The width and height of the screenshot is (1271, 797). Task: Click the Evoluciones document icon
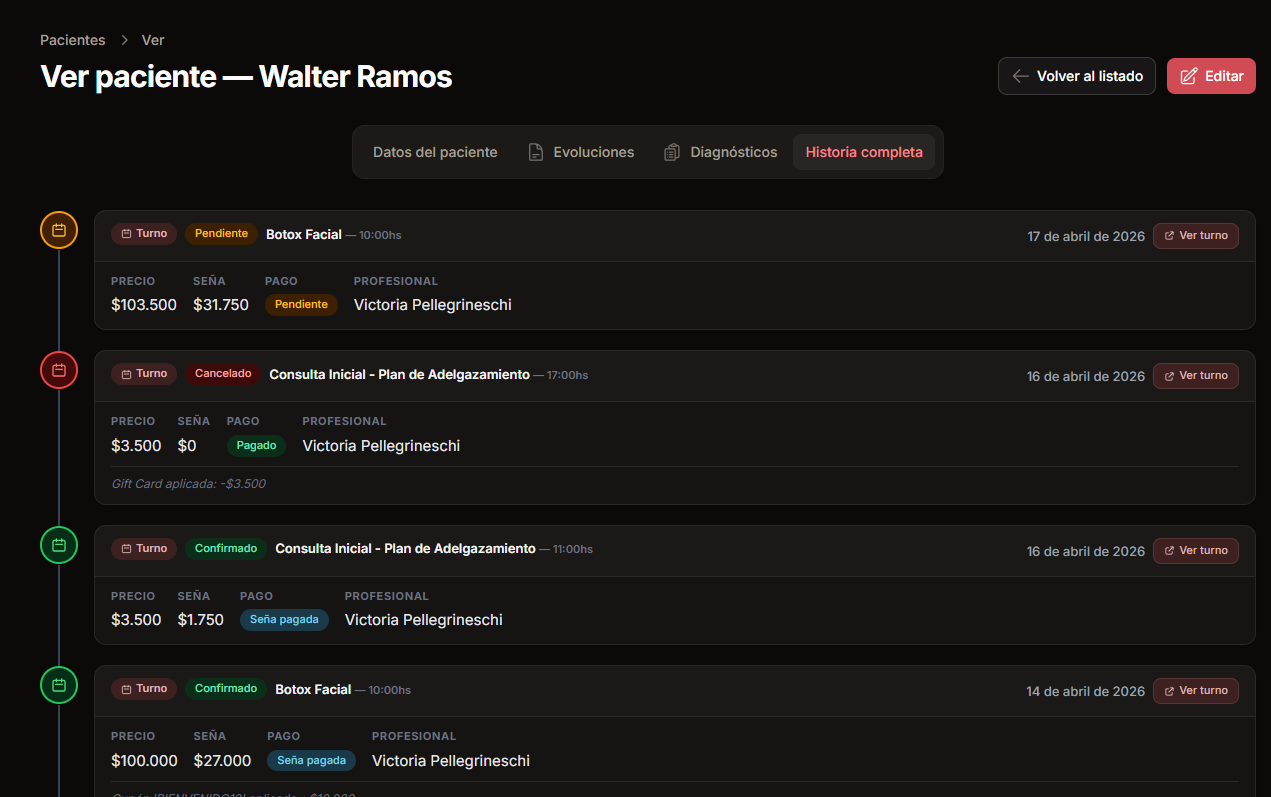point(536,152)
